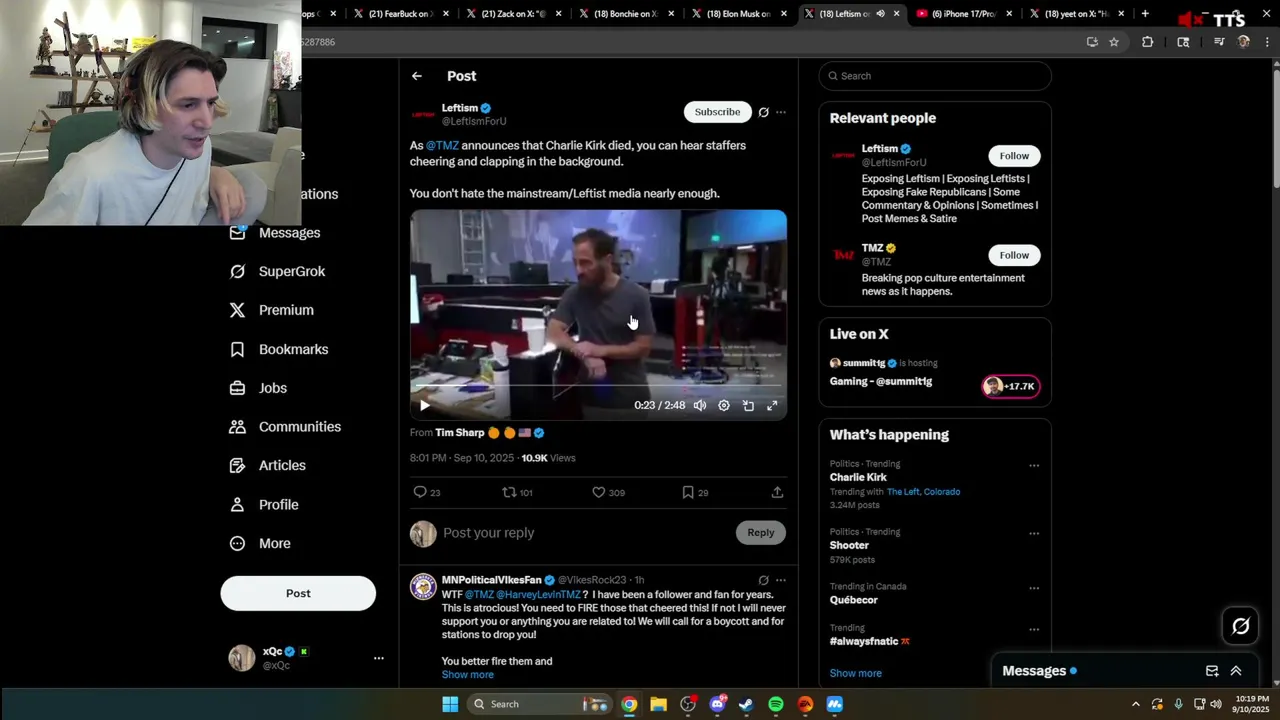Open options for Shooter trend

pos(1034,533)
